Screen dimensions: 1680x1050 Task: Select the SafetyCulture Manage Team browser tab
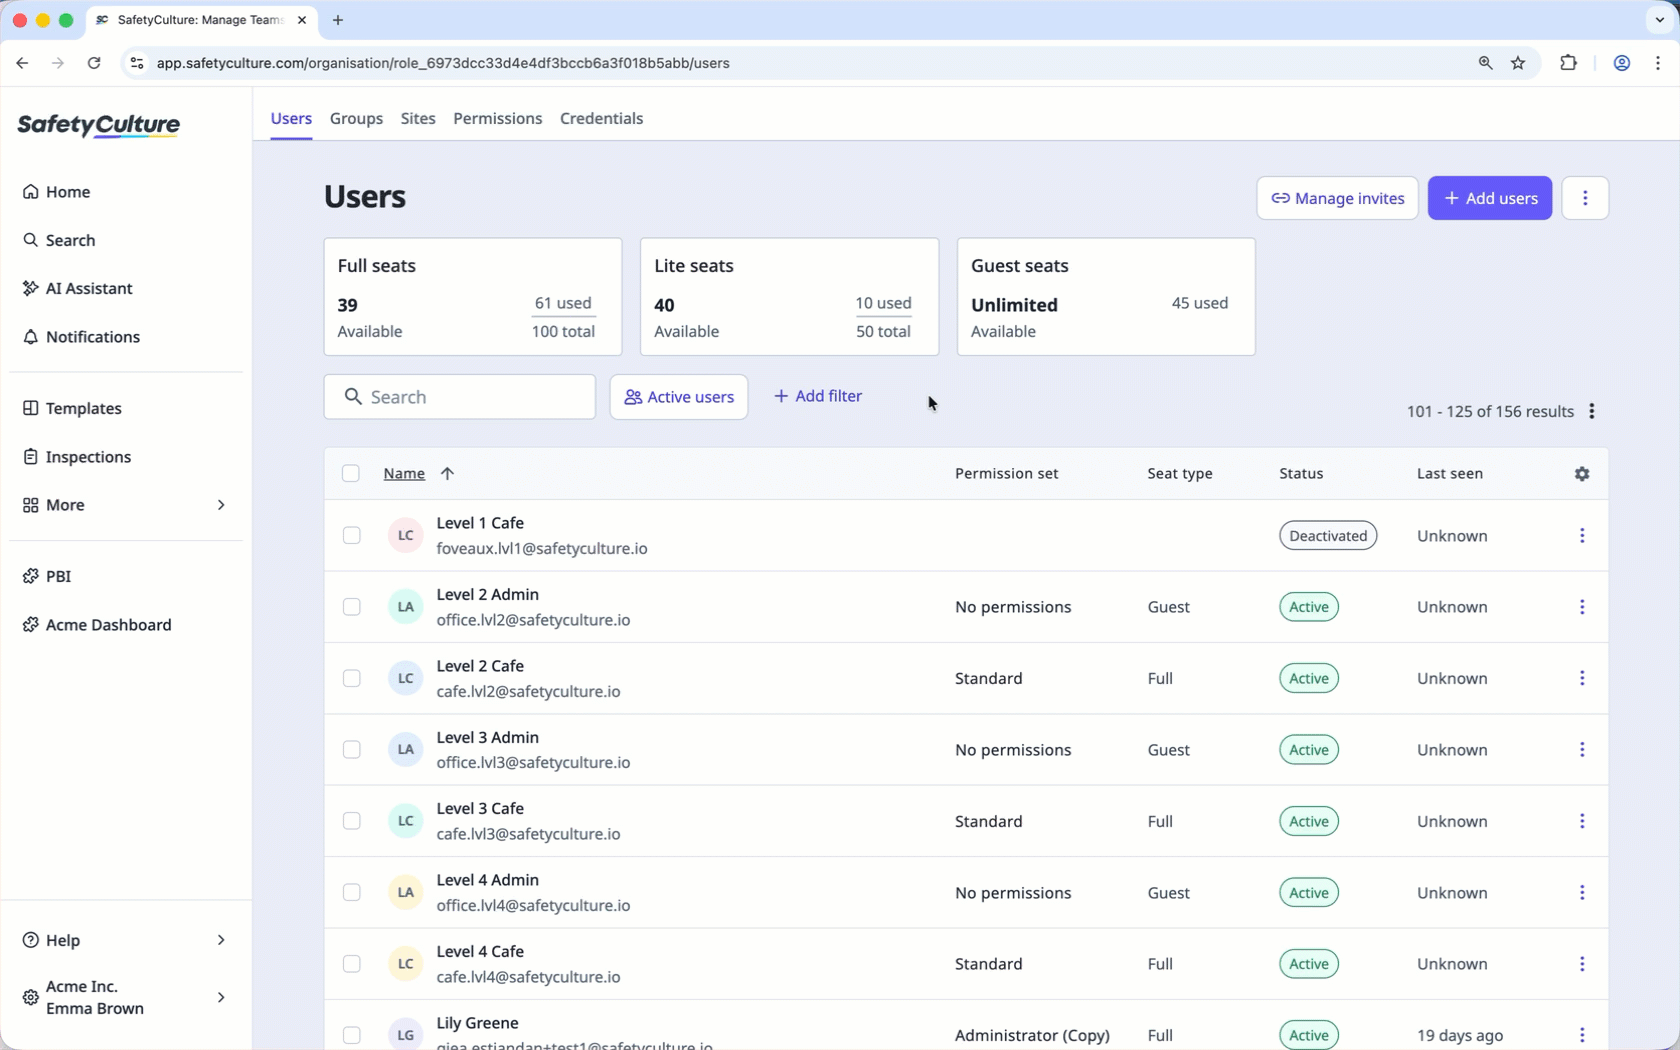pyautogui.click(x=201, y=20)
